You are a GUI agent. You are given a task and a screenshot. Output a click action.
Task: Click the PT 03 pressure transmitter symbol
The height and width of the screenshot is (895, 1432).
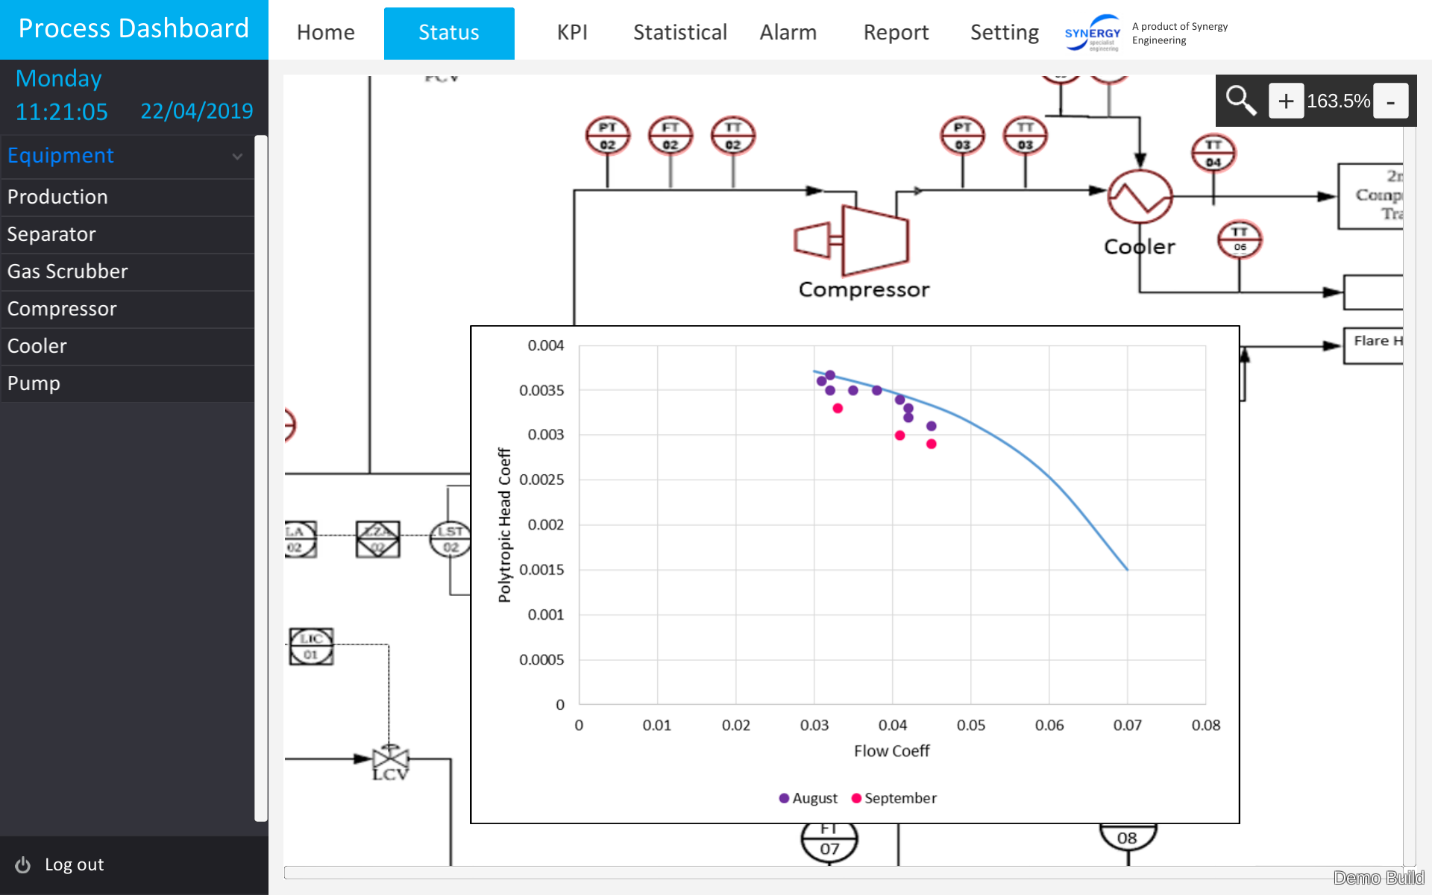coord(962,136)
